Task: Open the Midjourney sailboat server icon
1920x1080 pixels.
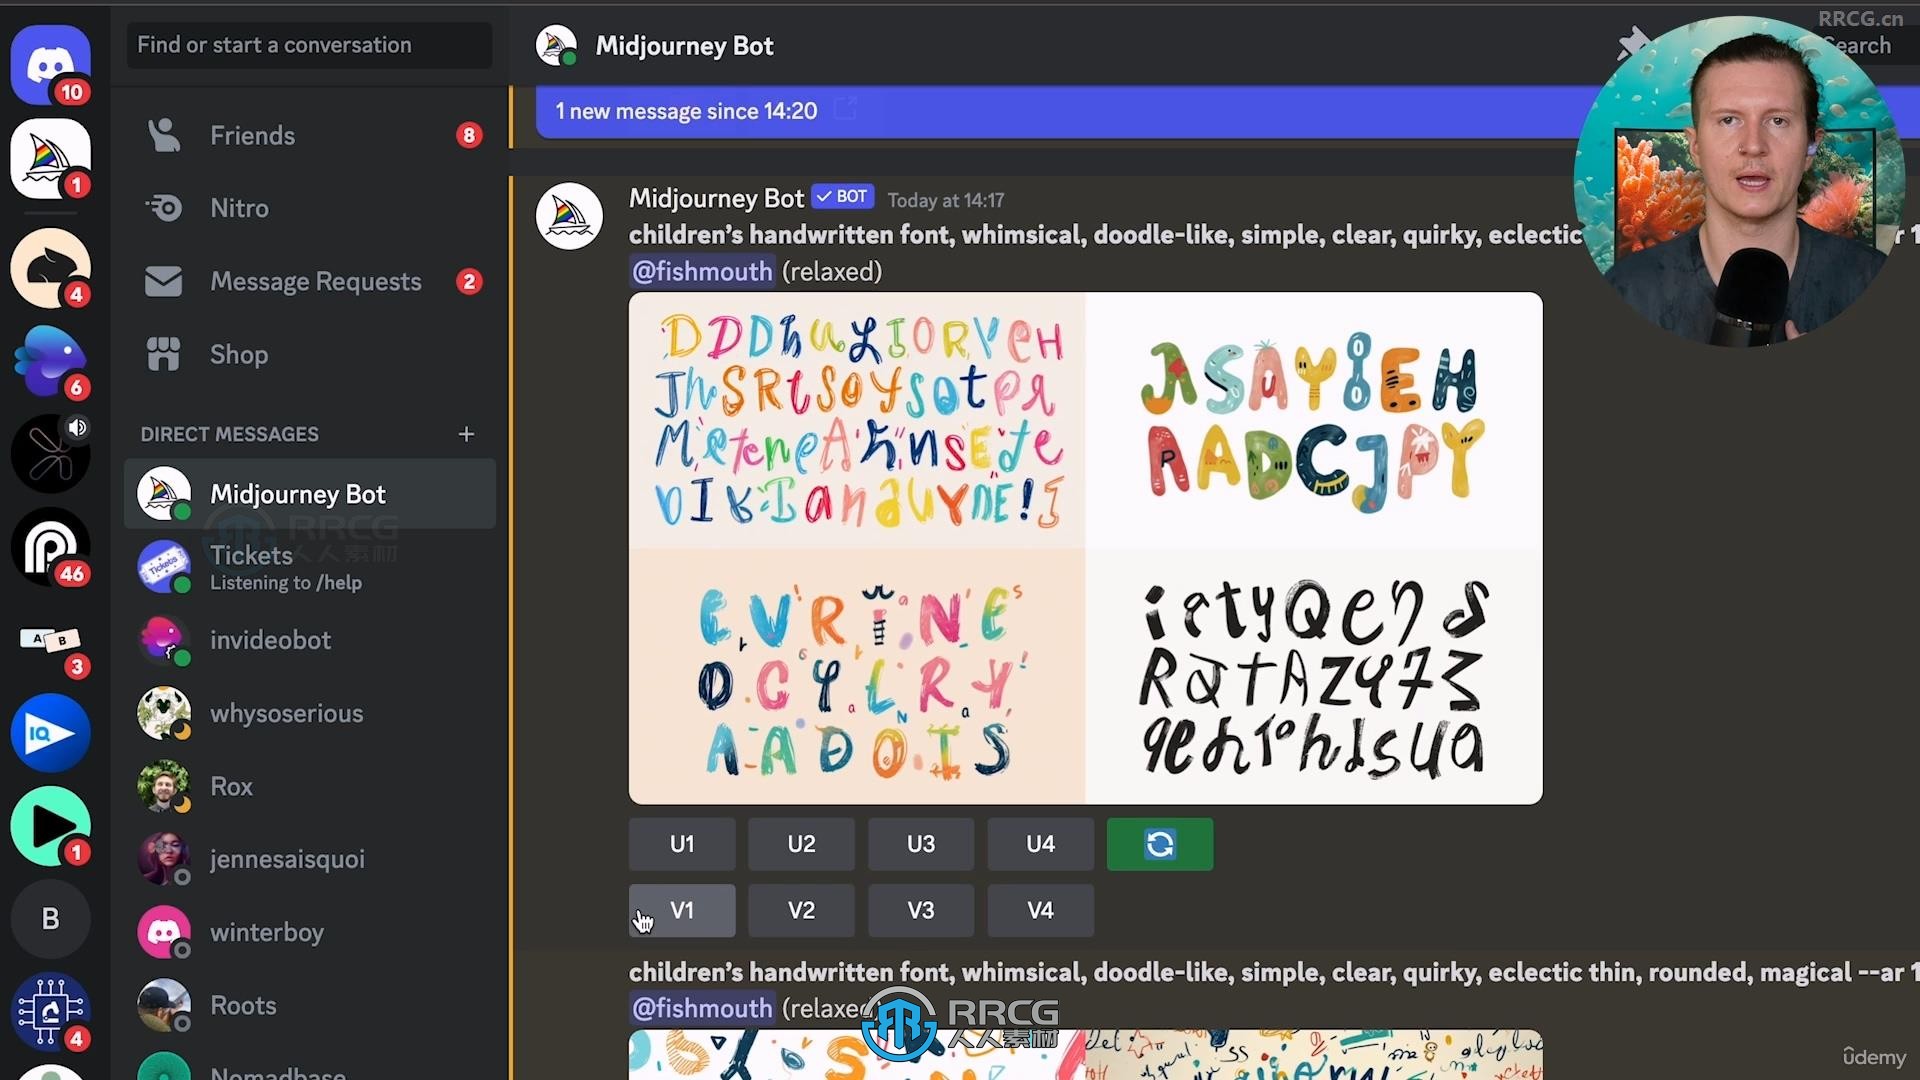Action: click(50, 158)
